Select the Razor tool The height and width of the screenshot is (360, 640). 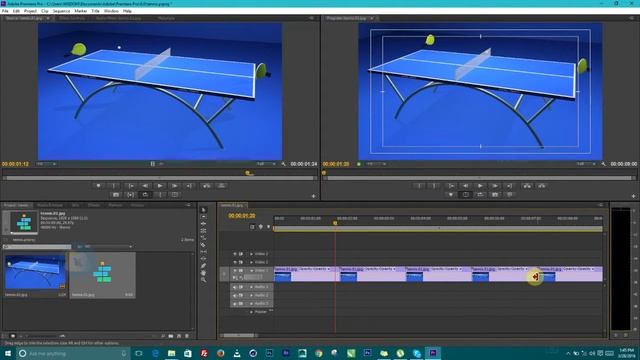point(203,245)
